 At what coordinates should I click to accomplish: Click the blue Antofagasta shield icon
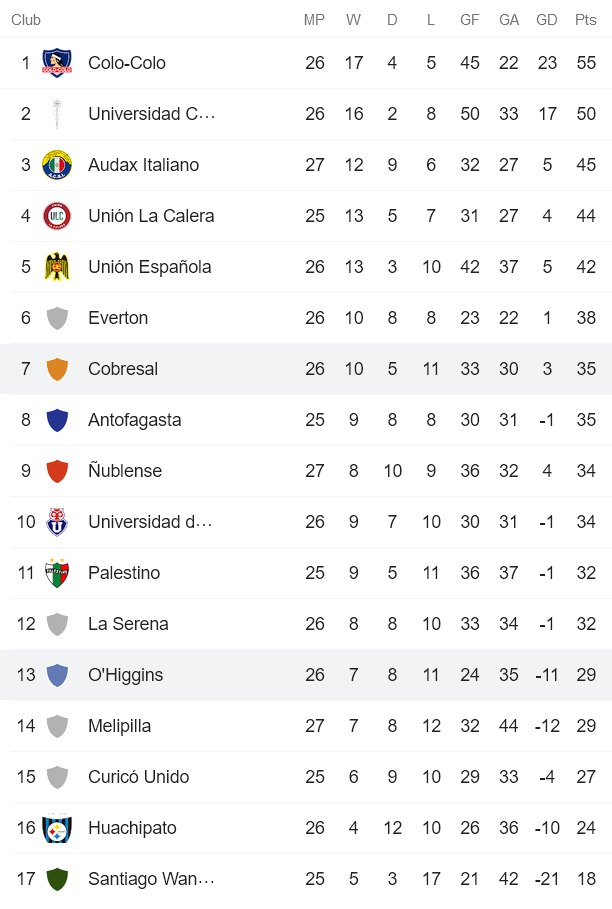tap(57, 420)
